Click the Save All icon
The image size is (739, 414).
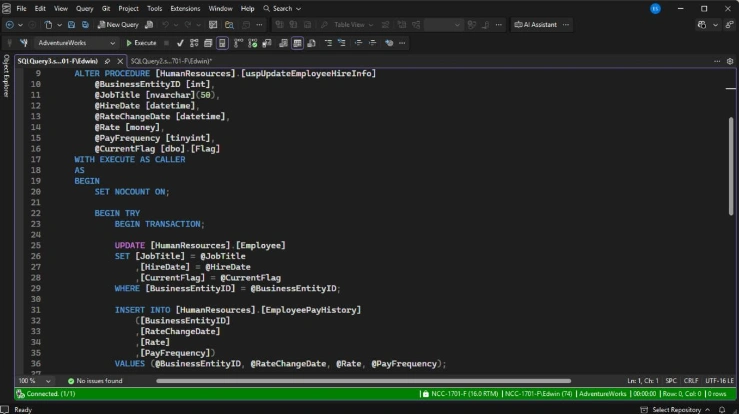click(x=85, y=25)
